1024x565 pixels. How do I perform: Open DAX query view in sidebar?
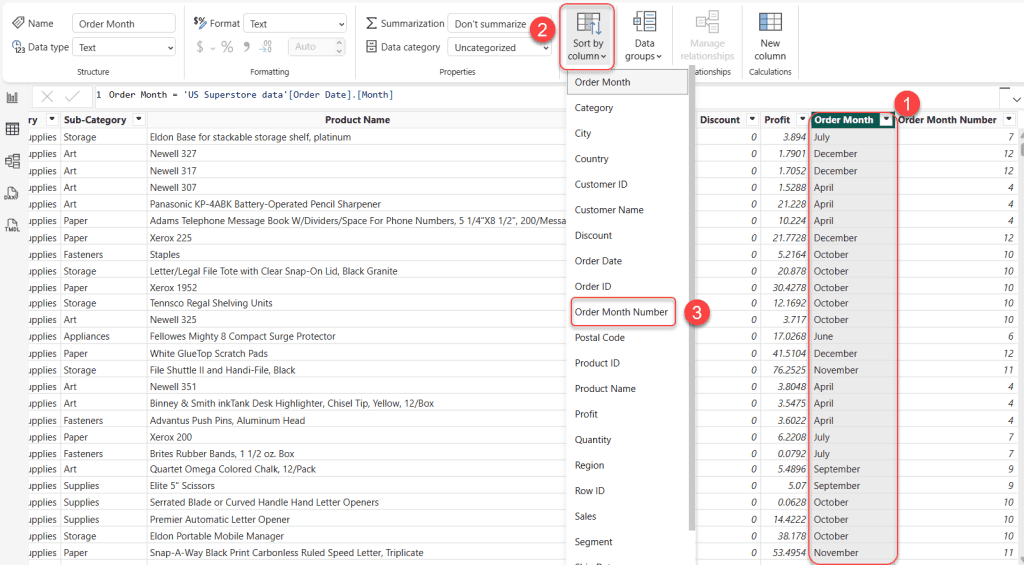pos(12,193)
